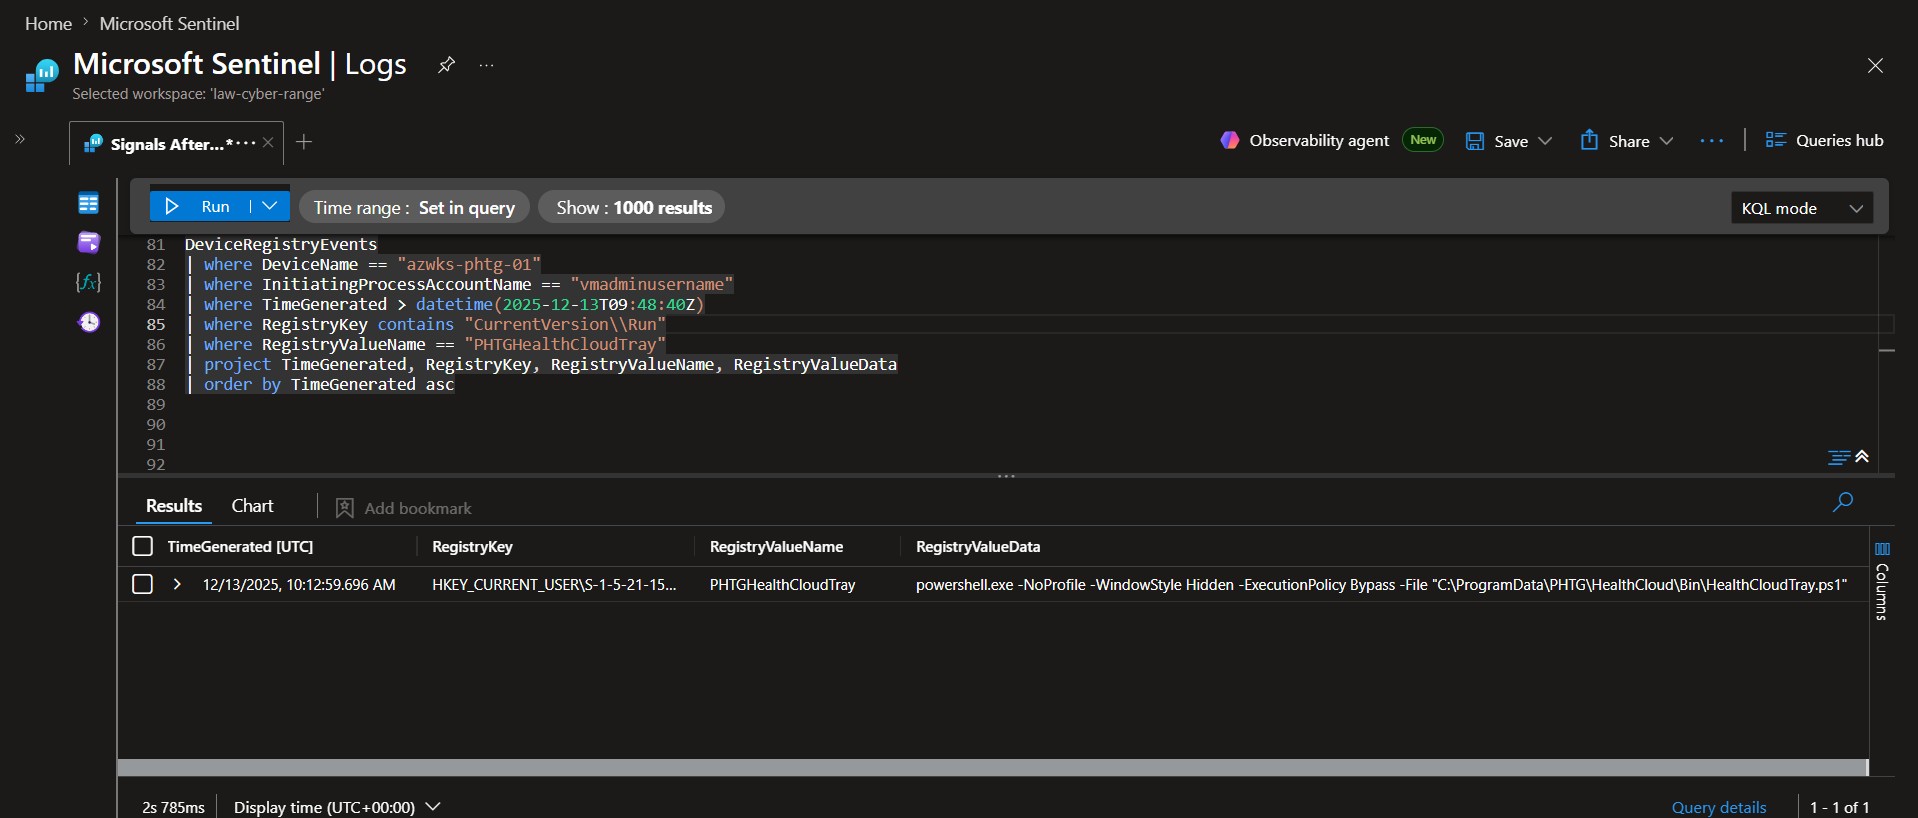1918x818 pixels.
Task: Switch to the Results tab
Action: (x=174, y=506)
